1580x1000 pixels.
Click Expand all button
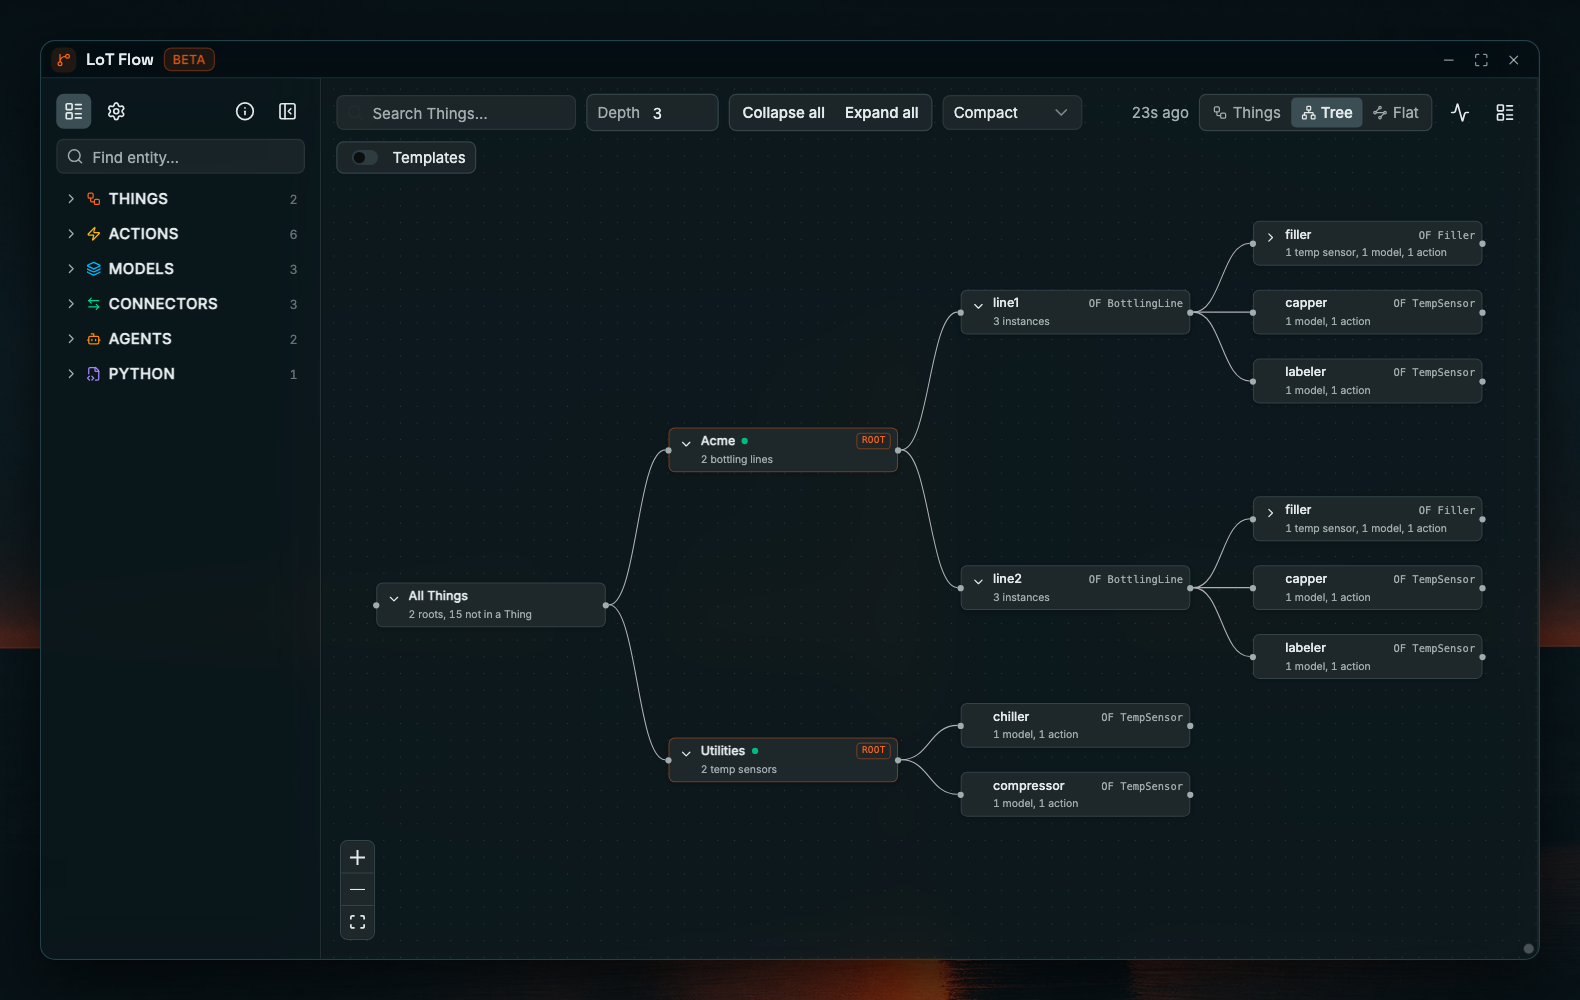881,113
